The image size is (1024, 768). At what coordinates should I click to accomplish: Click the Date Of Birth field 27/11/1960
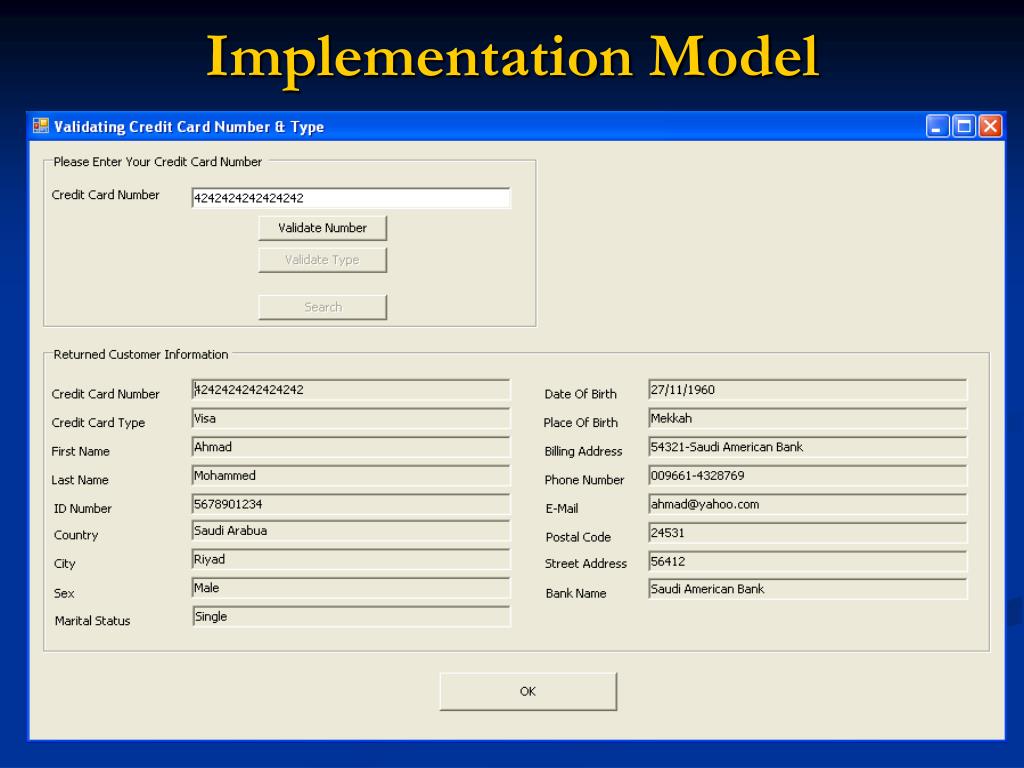pyautogui.click(x=807, y=390)
